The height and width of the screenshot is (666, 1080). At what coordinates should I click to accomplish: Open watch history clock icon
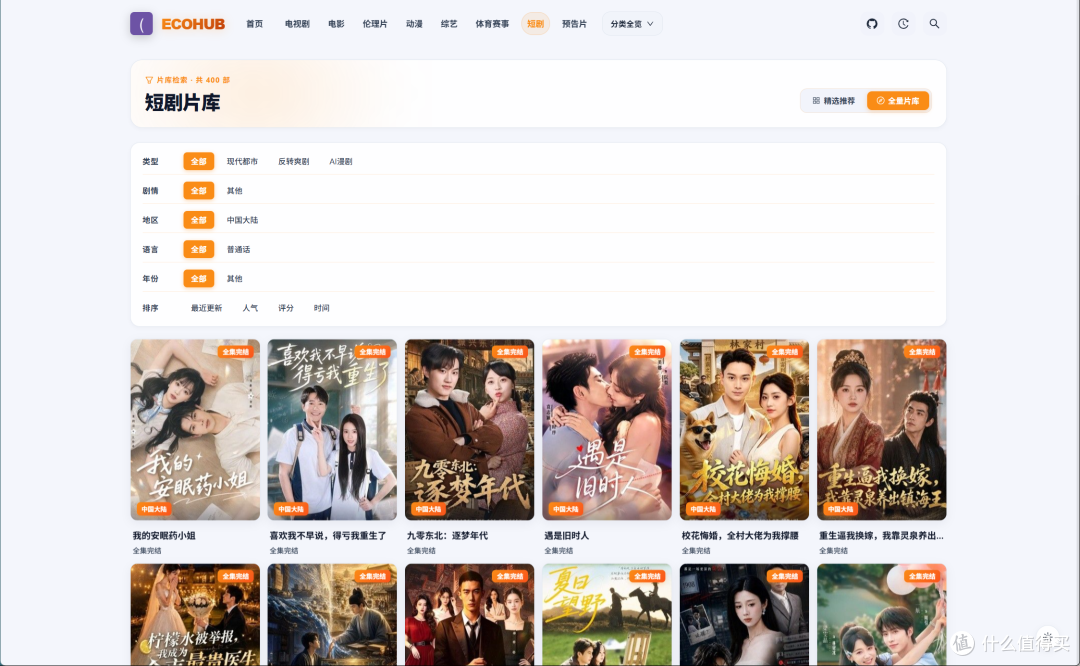pyautogui.click(x=903, y=23)
